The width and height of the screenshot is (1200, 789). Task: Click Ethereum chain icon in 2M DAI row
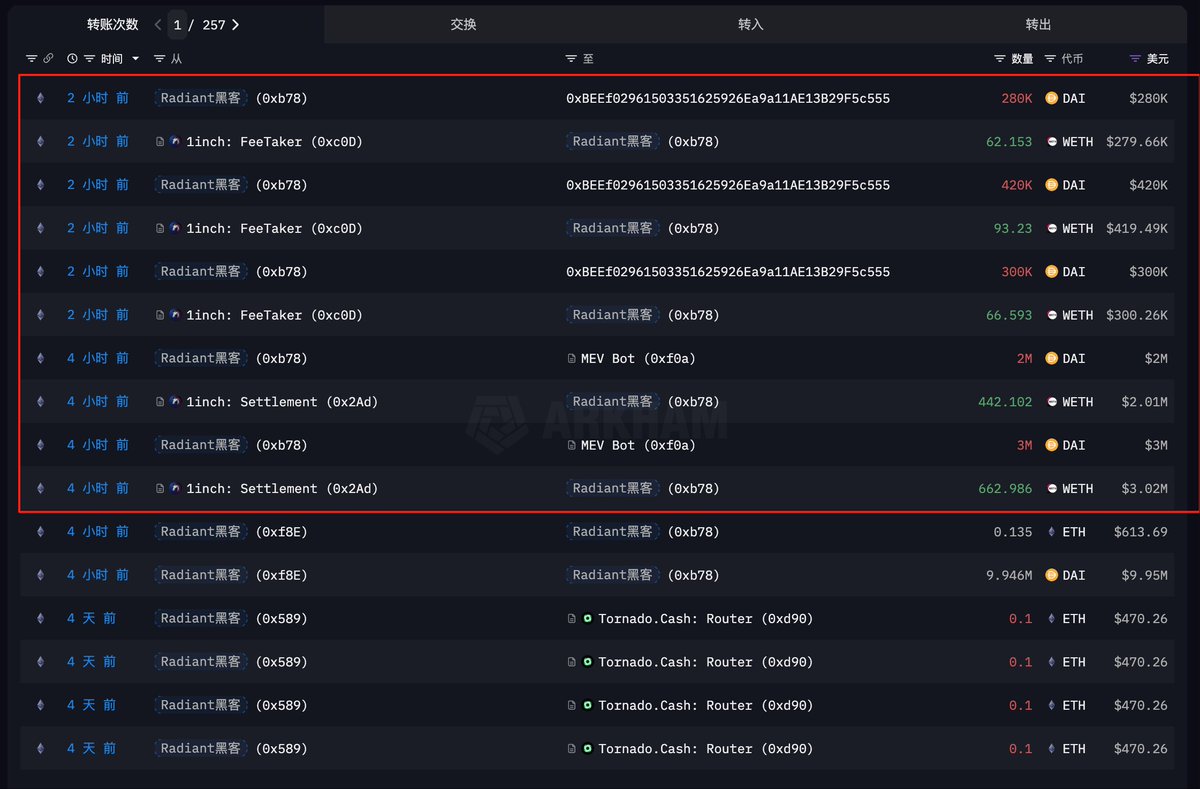(41, 358)
